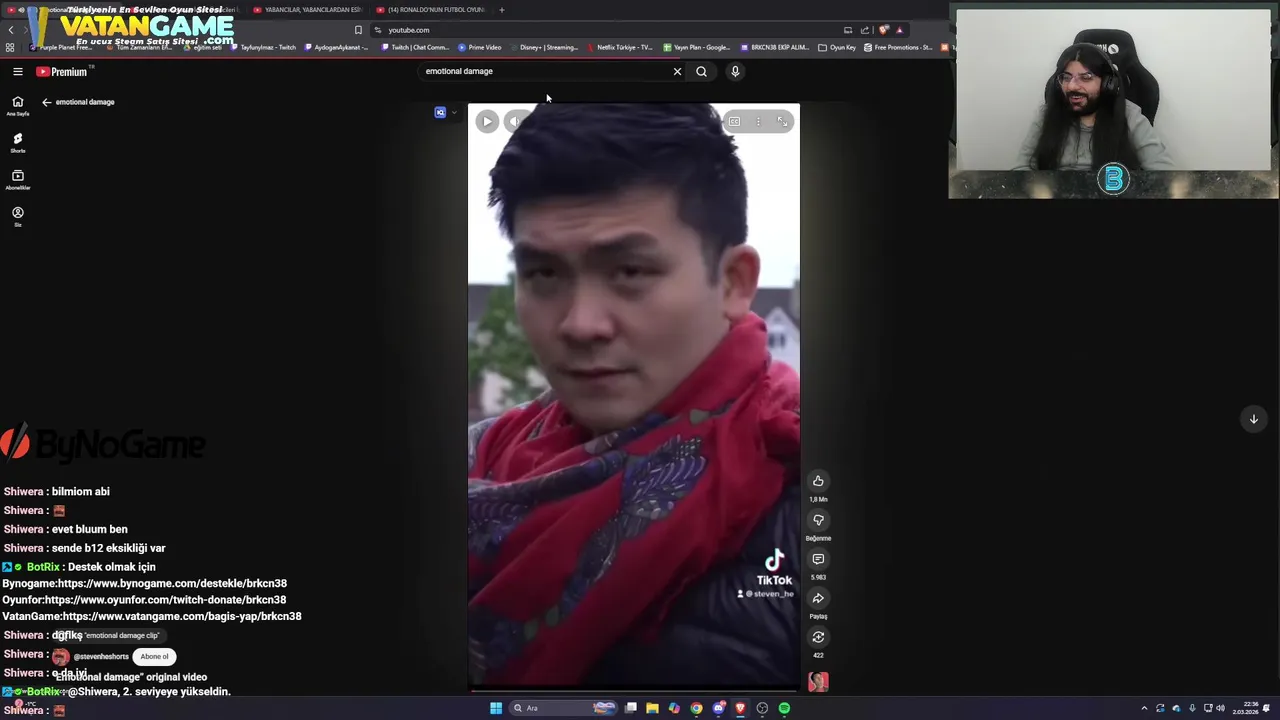Open the comments on the Short
The width and height of the screenshot is (1280, 720).
(x=818, y=559)
